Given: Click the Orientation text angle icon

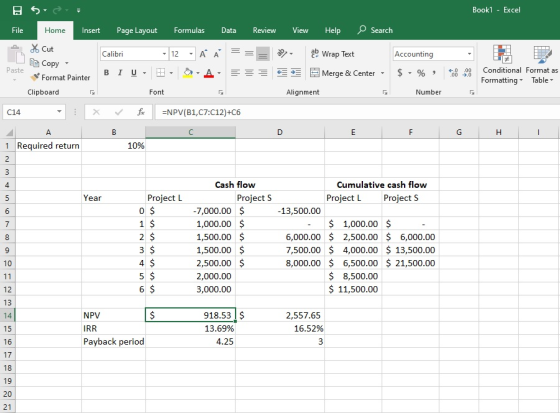Looking at the screenshot, I should 282,54.
